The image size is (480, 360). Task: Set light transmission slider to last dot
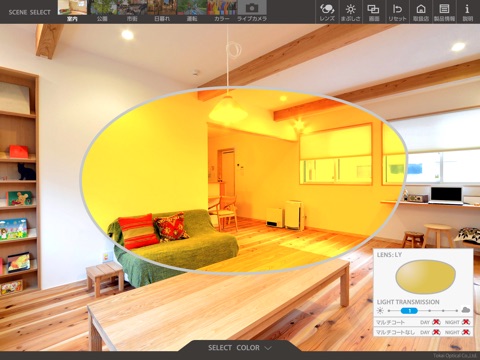[x=457, y=311]
